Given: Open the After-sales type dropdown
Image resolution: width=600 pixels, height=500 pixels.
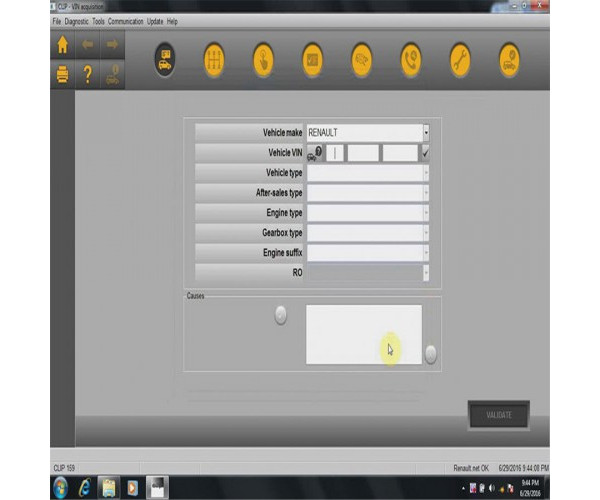Looking at the screenshot, I should click(x=426, y=193).
